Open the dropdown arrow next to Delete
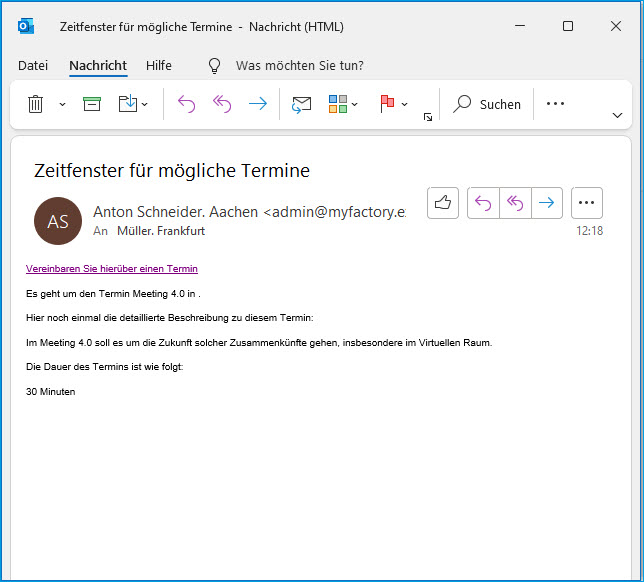The width and height of the screenshot is (644, 582). pos(62,104)
